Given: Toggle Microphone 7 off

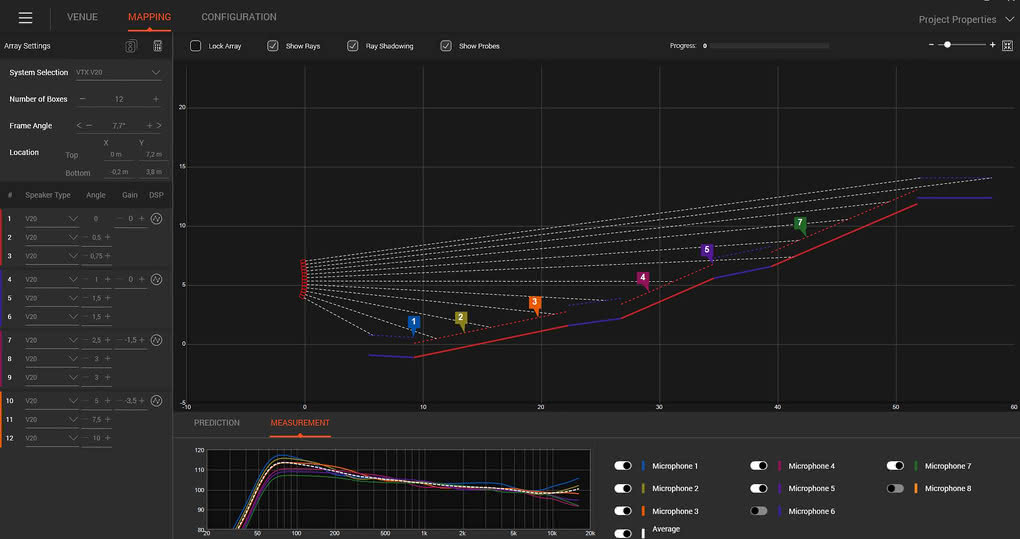Looking at the screenshot, I should [895, 466].
